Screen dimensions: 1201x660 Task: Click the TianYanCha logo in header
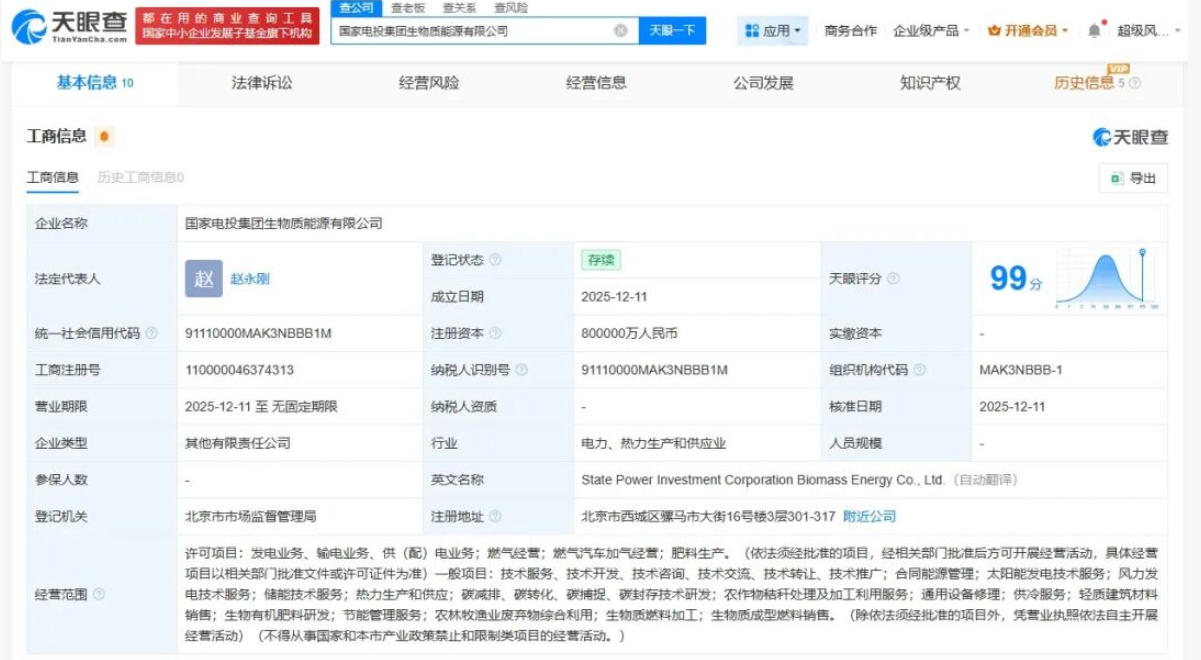70,27
